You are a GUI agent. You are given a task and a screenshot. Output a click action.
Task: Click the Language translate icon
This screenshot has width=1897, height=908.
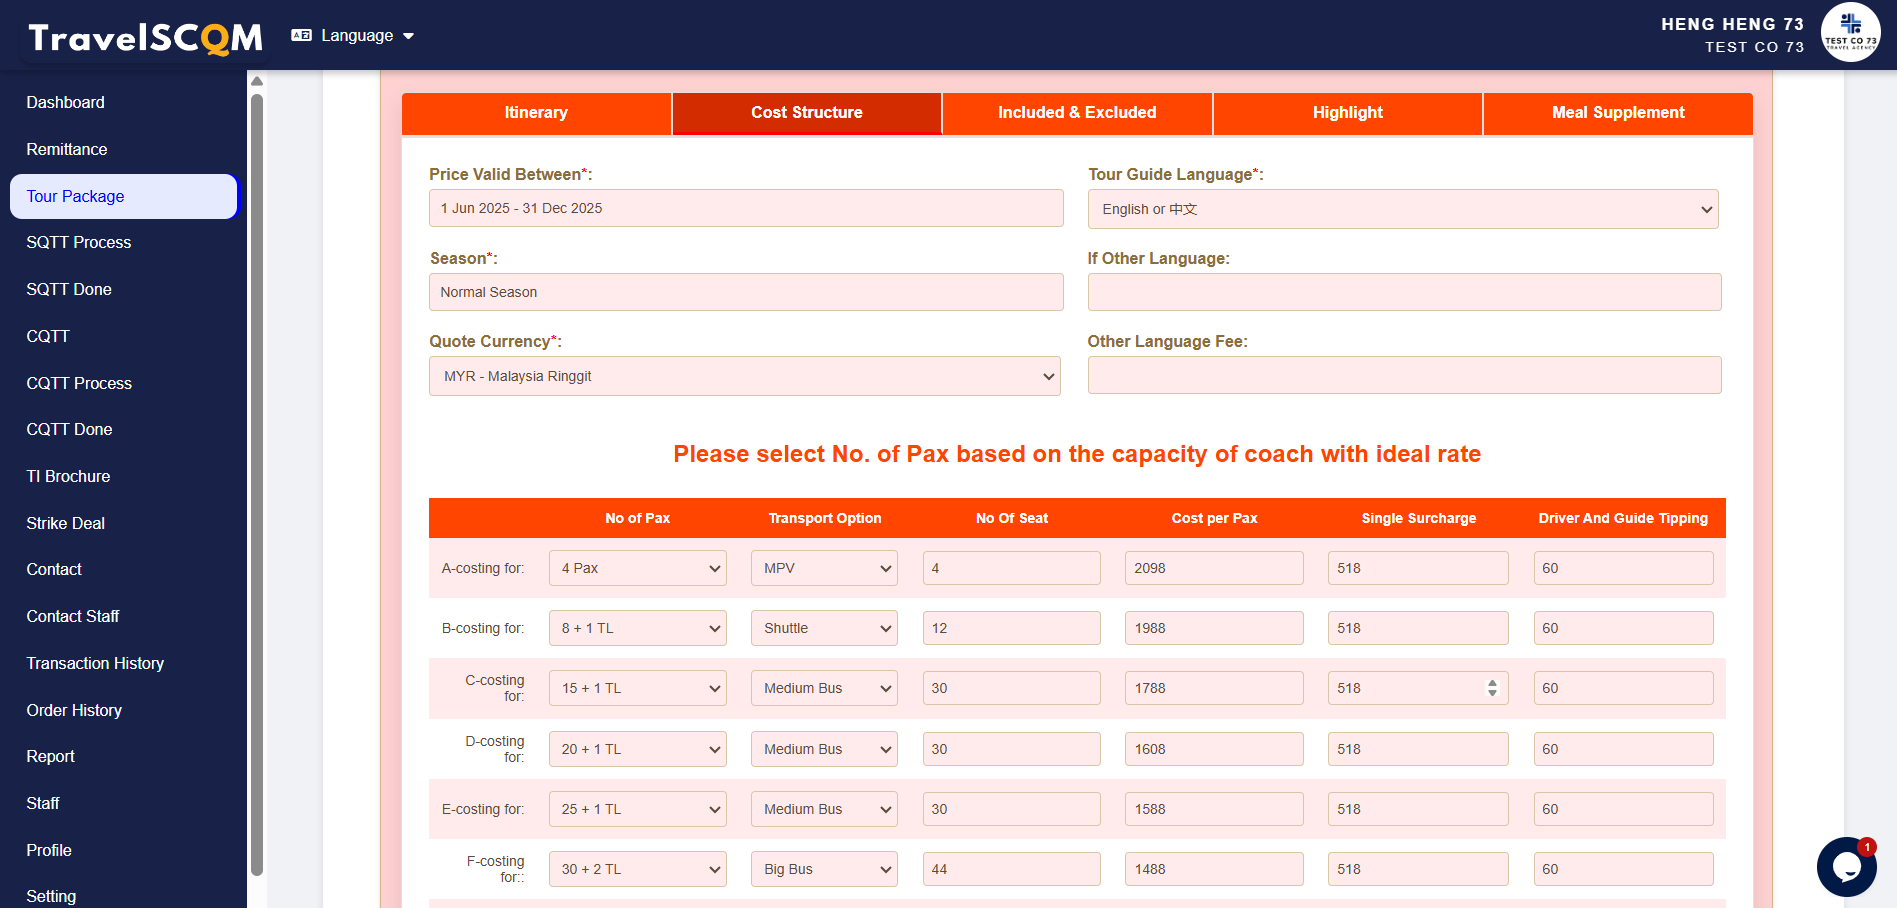301,36
